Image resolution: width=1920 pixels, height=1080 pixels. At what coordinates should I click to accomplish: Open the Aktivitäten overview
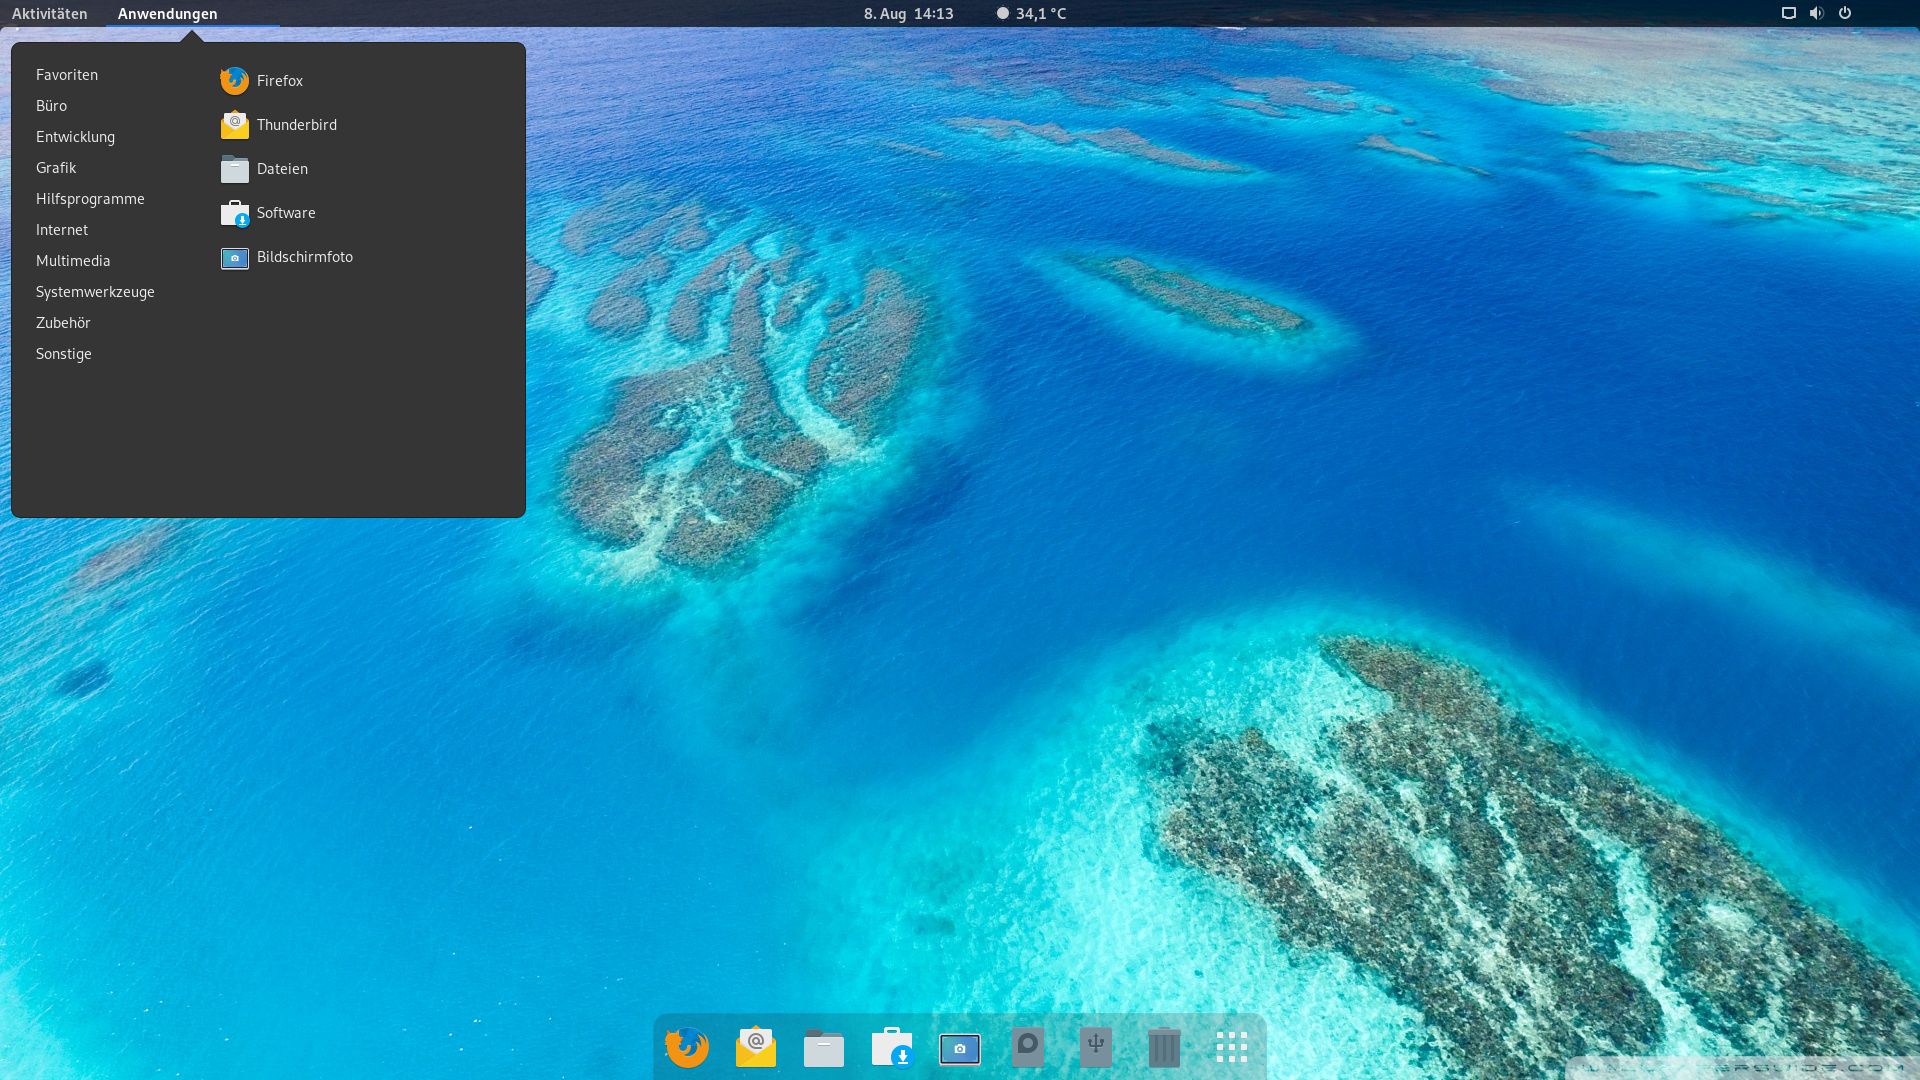[50, 13]
